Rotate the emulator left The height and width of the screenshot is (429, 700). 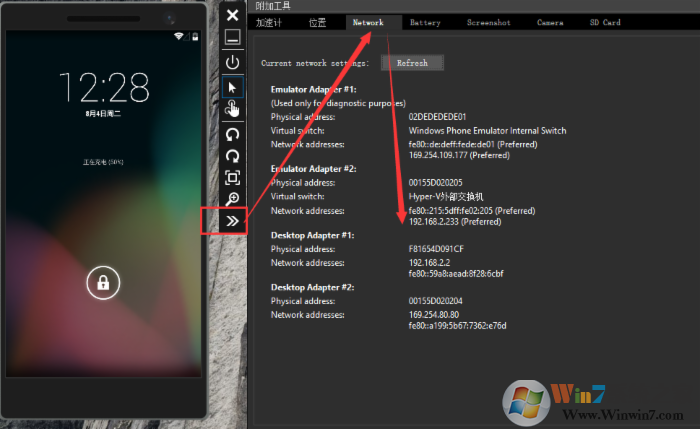tap(232, 134)
